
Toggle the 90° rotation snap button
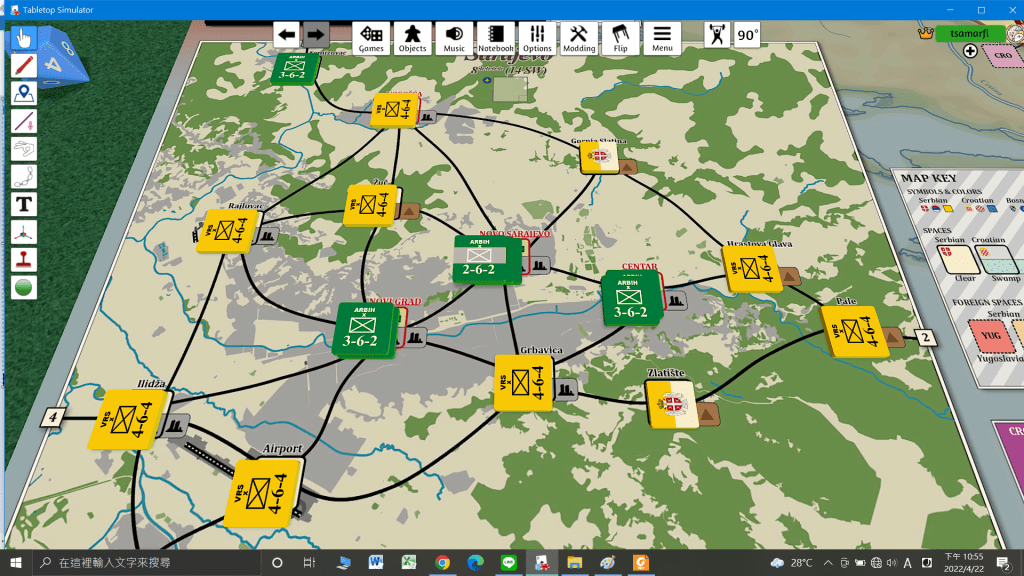click(747, 36)
